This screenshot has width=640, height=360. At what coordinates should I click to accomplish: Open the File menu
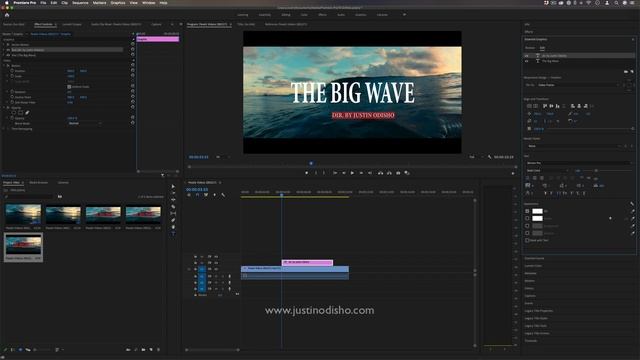point(43,3)
